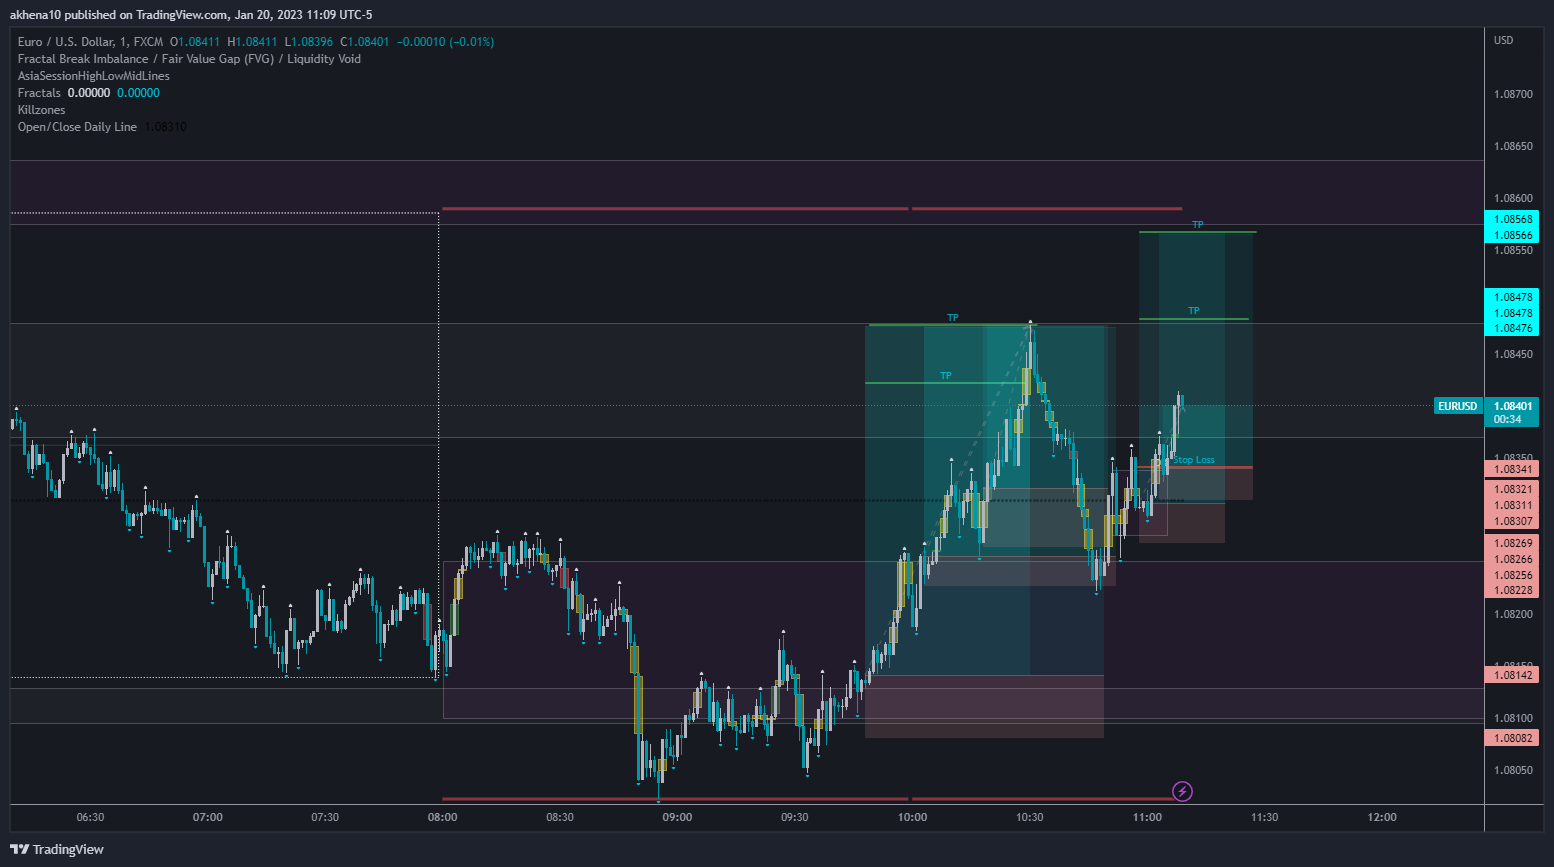Click the 12:00 time axis label
The image size is (1554, 867).
click(1382, 817)
